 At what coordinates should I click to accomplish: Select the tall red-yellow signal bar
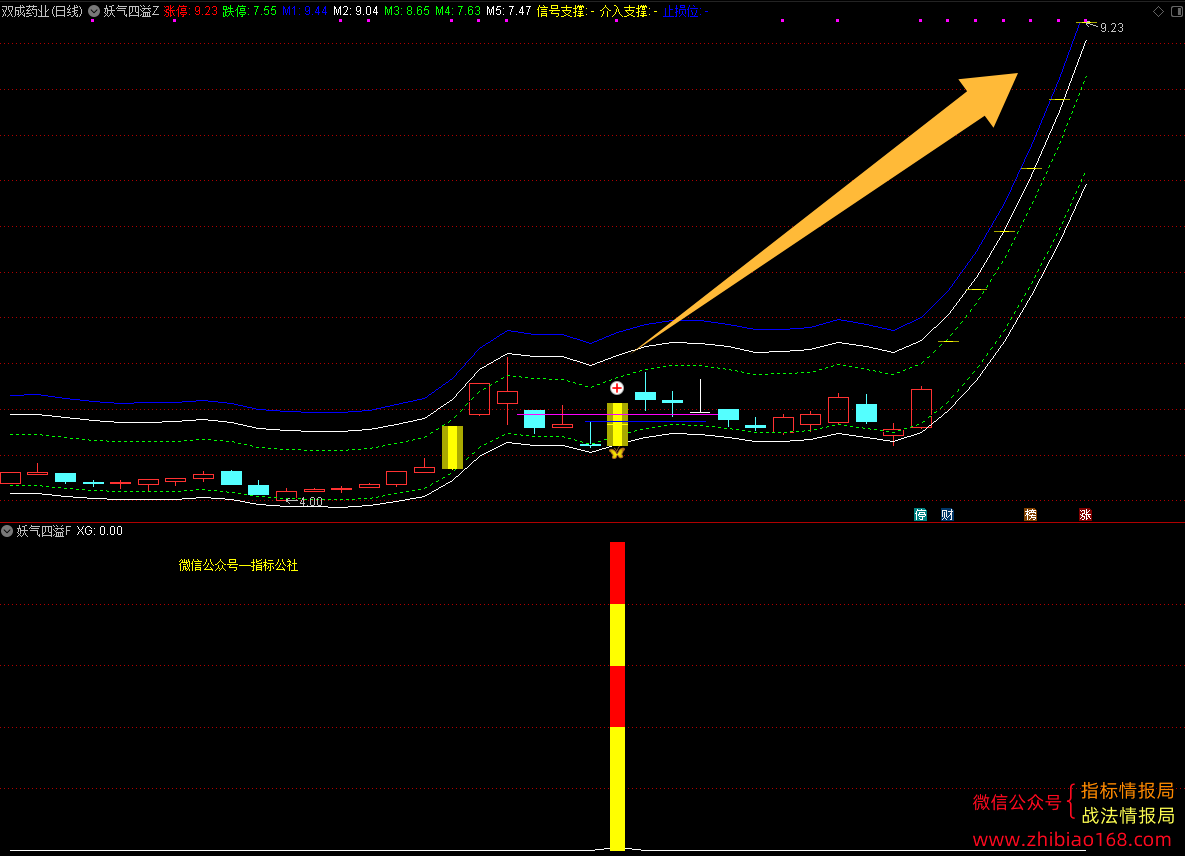pos(617,696)
